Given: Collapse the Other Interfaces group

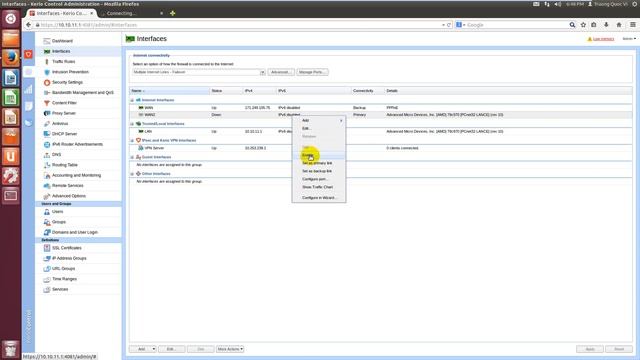Looking at the screenshot, I should pos(132,174).
